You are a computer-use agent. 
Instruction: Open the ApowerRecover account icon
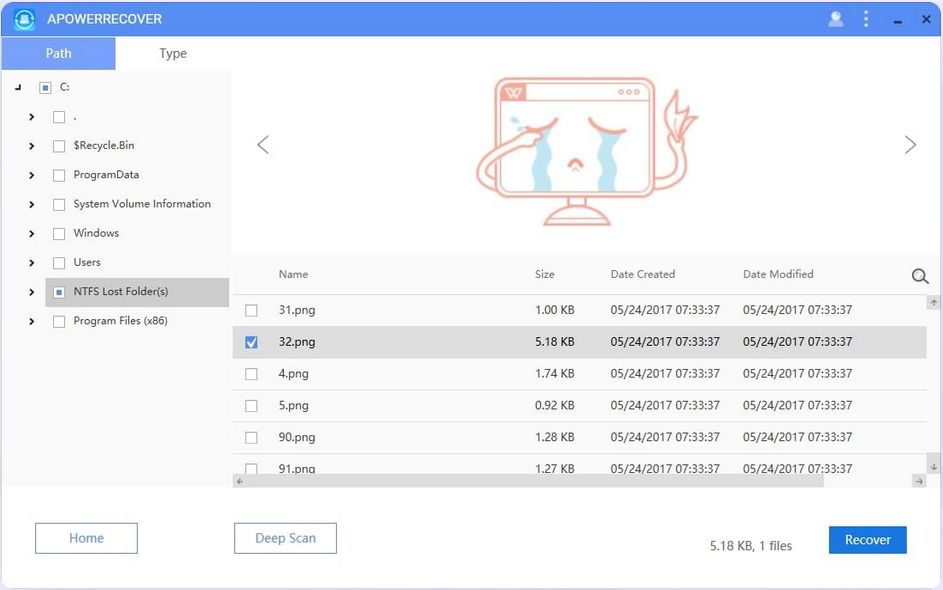coord(836,18)
